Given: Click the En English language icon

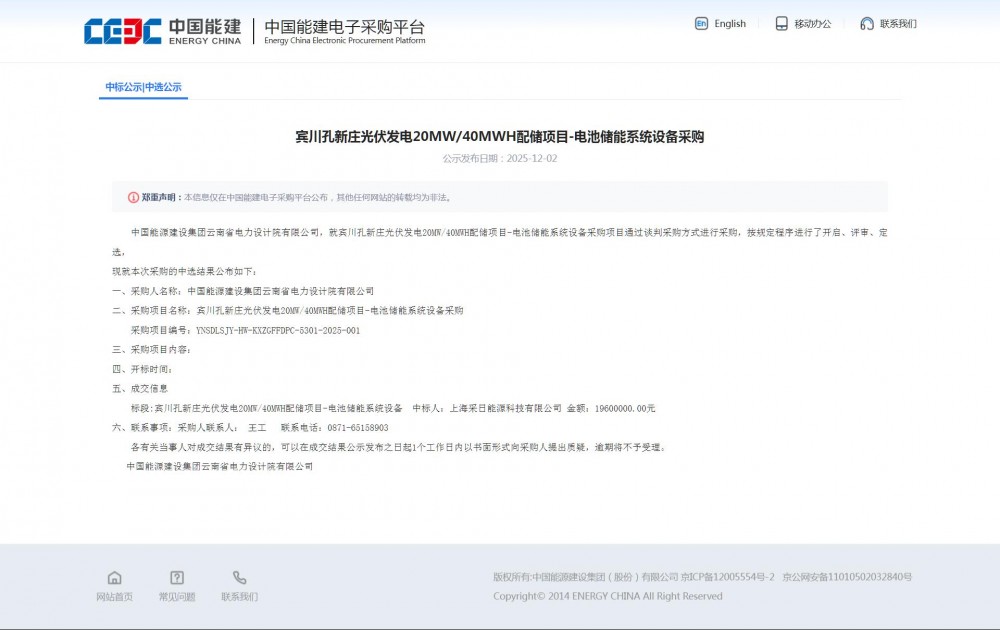Looking at the screenshot, I should point(703,23).
